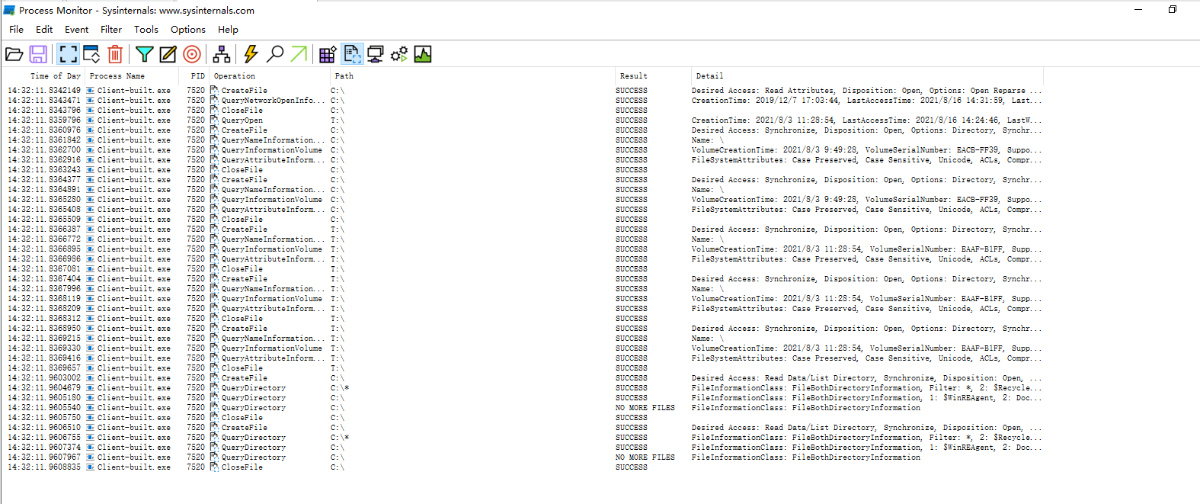
Task: Click the Save floppy disk icon
Action: pyautogui.click(x=39, y=54)
